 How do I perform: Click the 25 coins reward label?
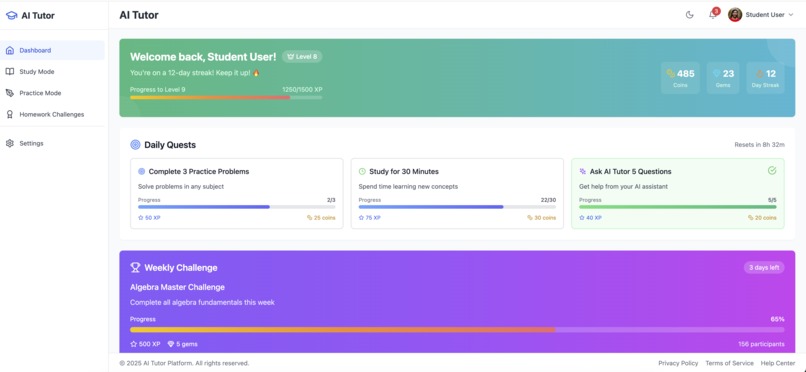[x=321, y=218]
